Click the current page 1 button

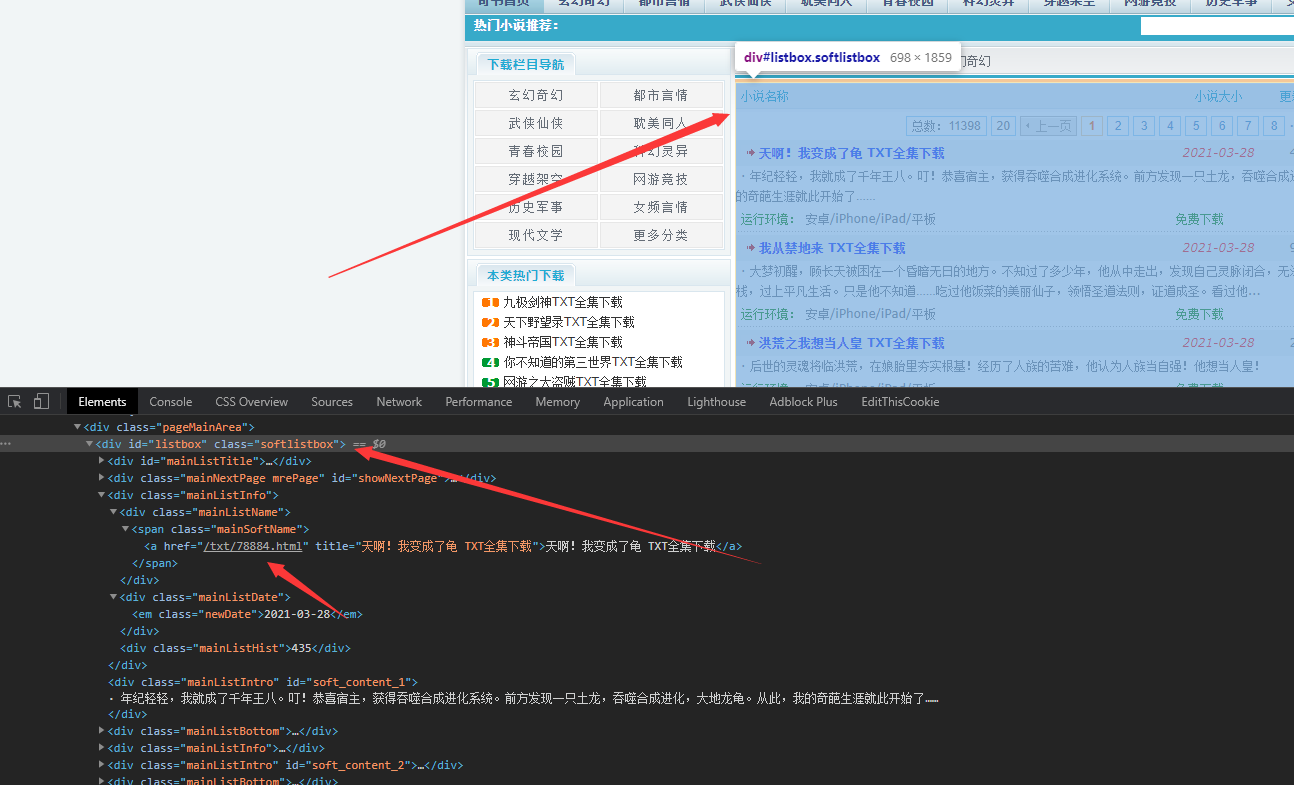click(x=1092, y=126)
